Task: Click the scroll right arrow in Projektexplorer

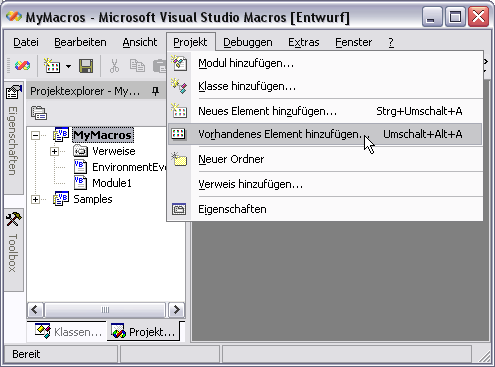Action: coord(176,310)
